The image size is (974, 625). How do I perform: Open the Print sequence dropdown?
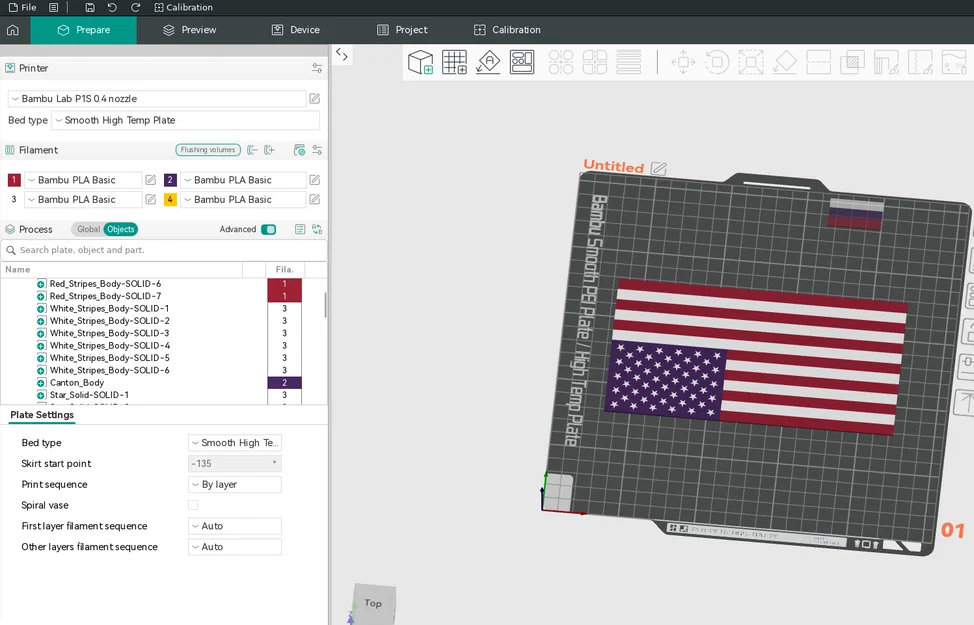coord(235,484)
